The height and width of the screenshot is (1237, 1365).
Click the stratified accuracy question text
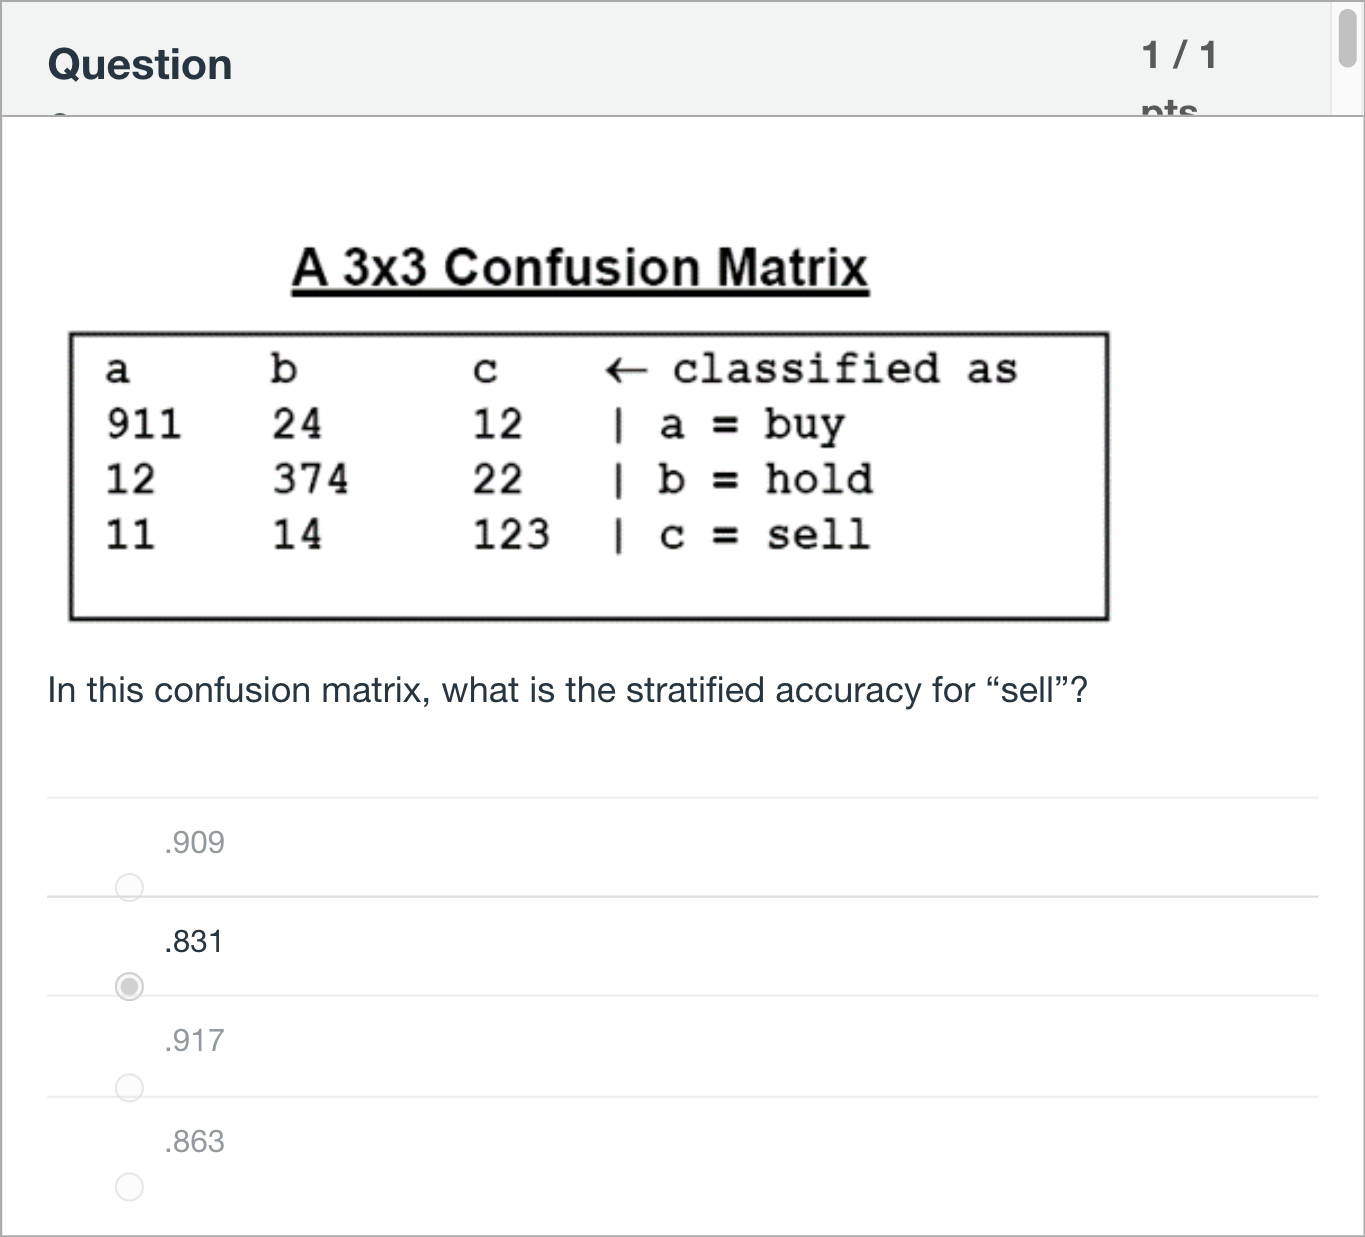point(568,691)
